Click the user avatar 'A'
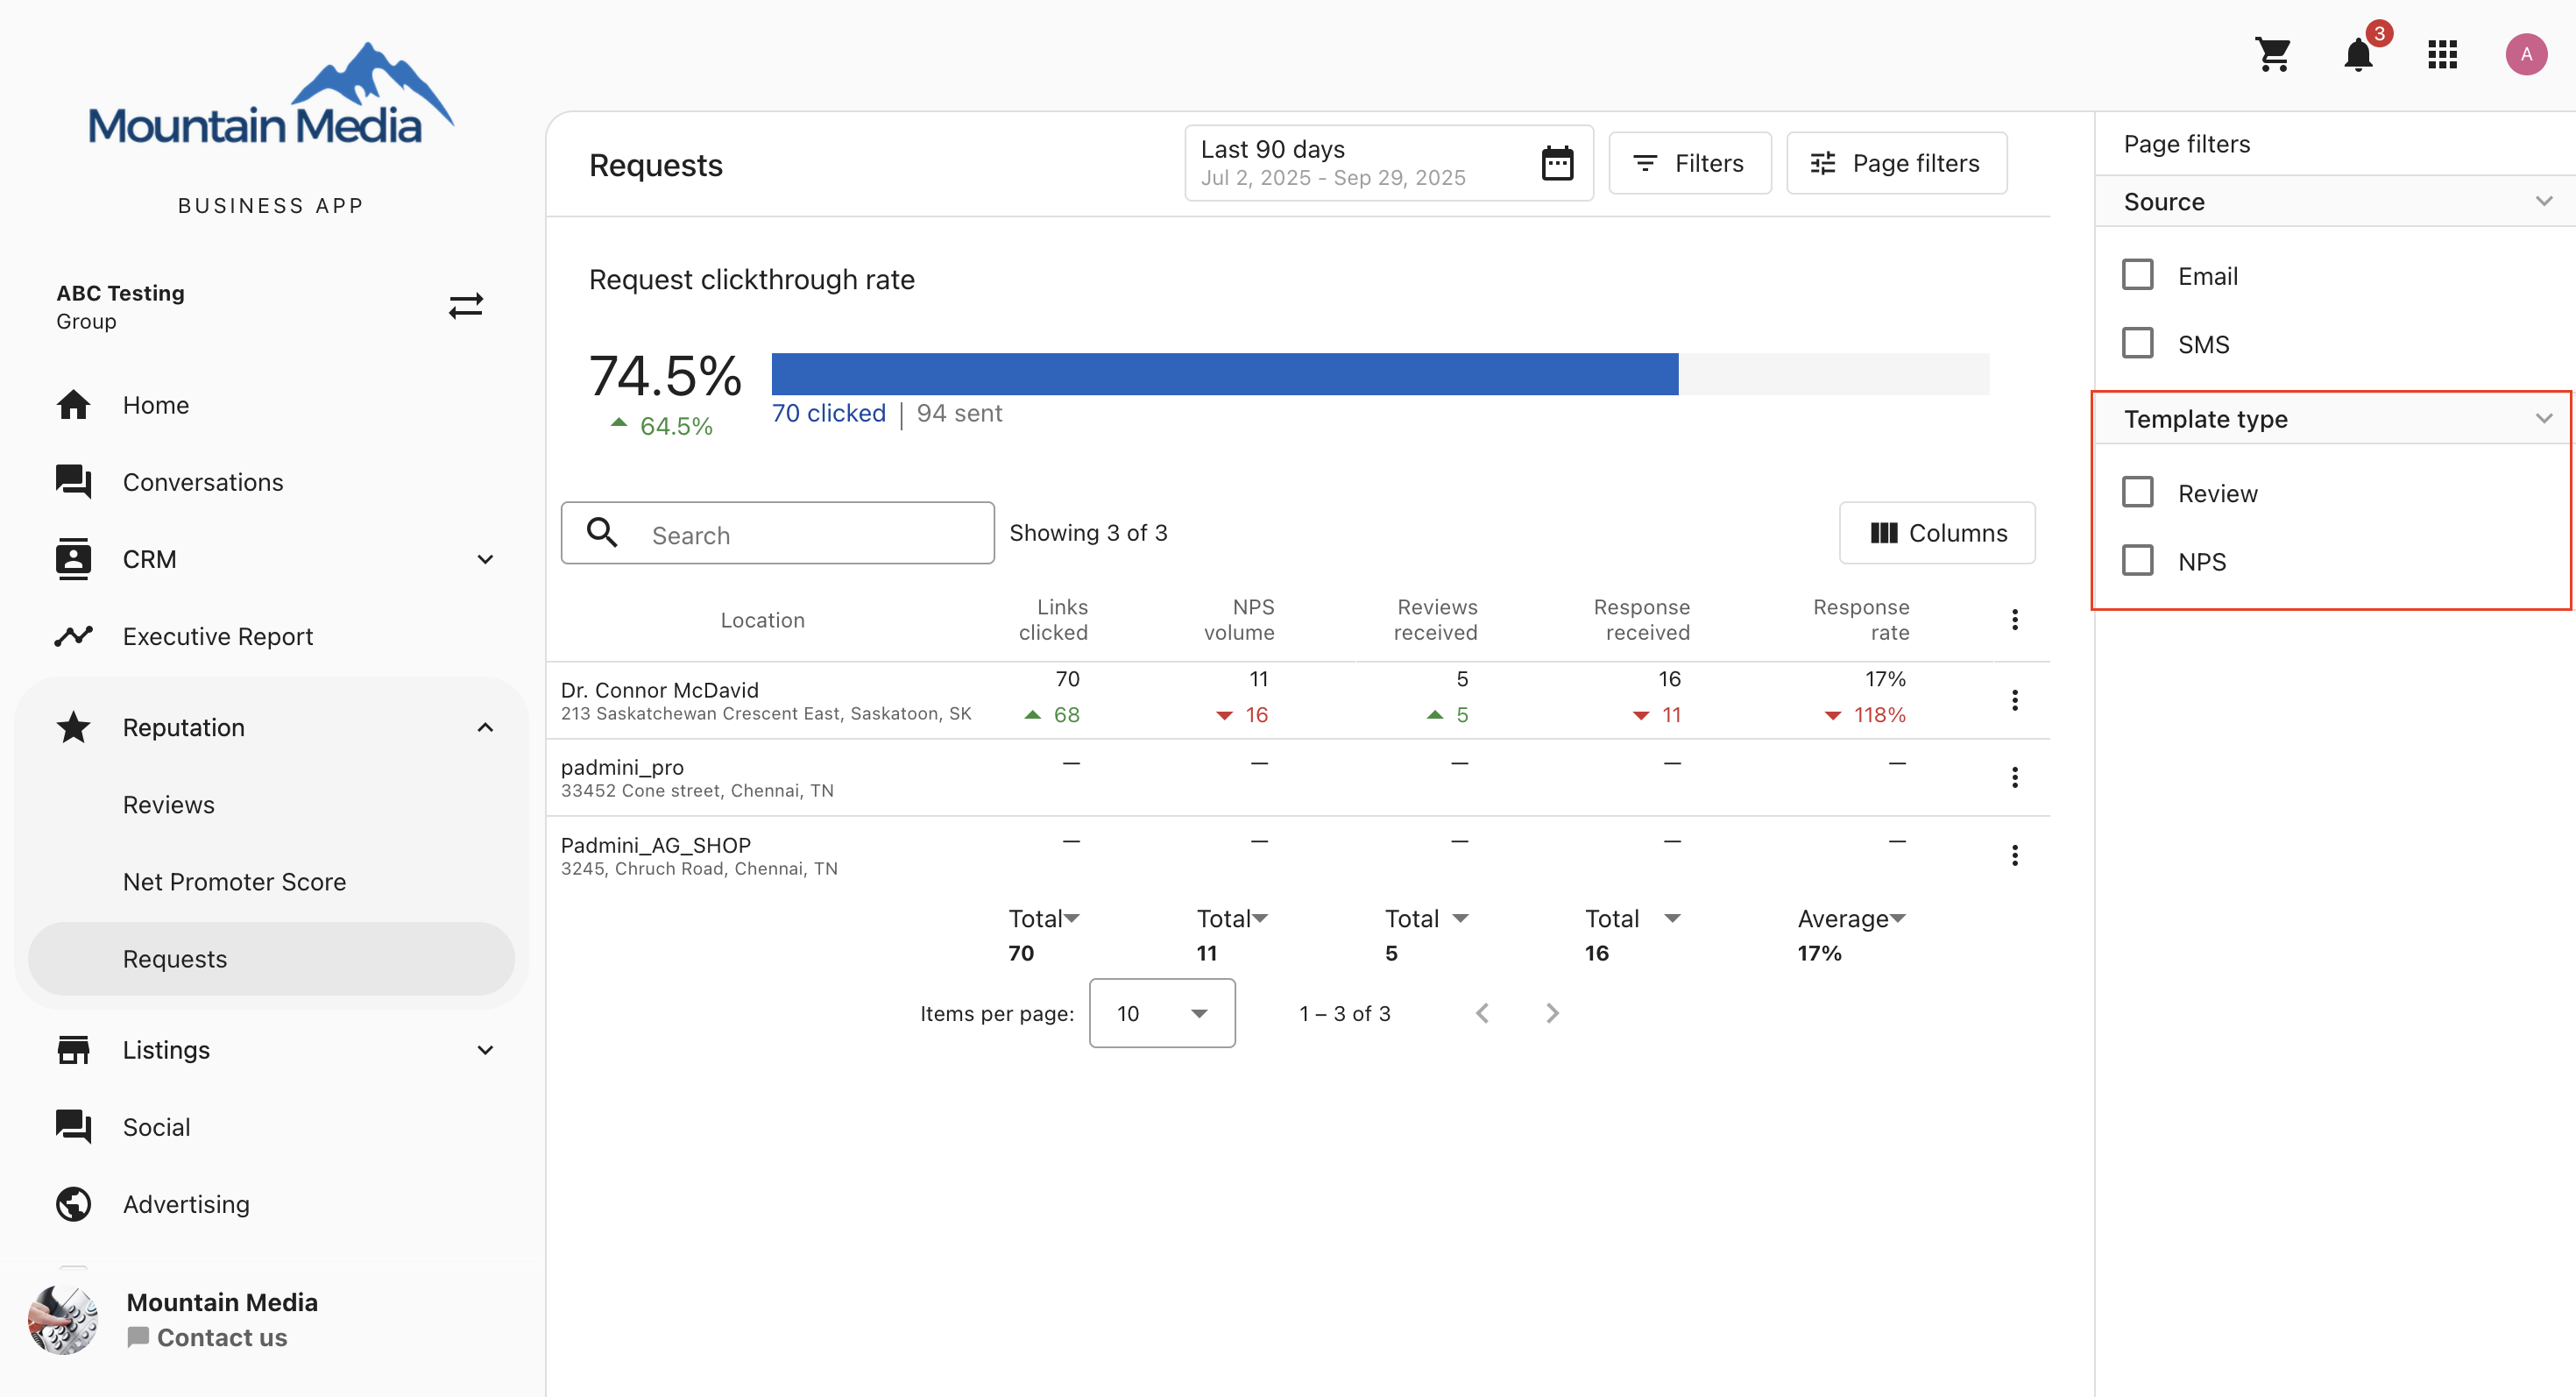Screen dimensions: 2576x1397 point(2525,54)
